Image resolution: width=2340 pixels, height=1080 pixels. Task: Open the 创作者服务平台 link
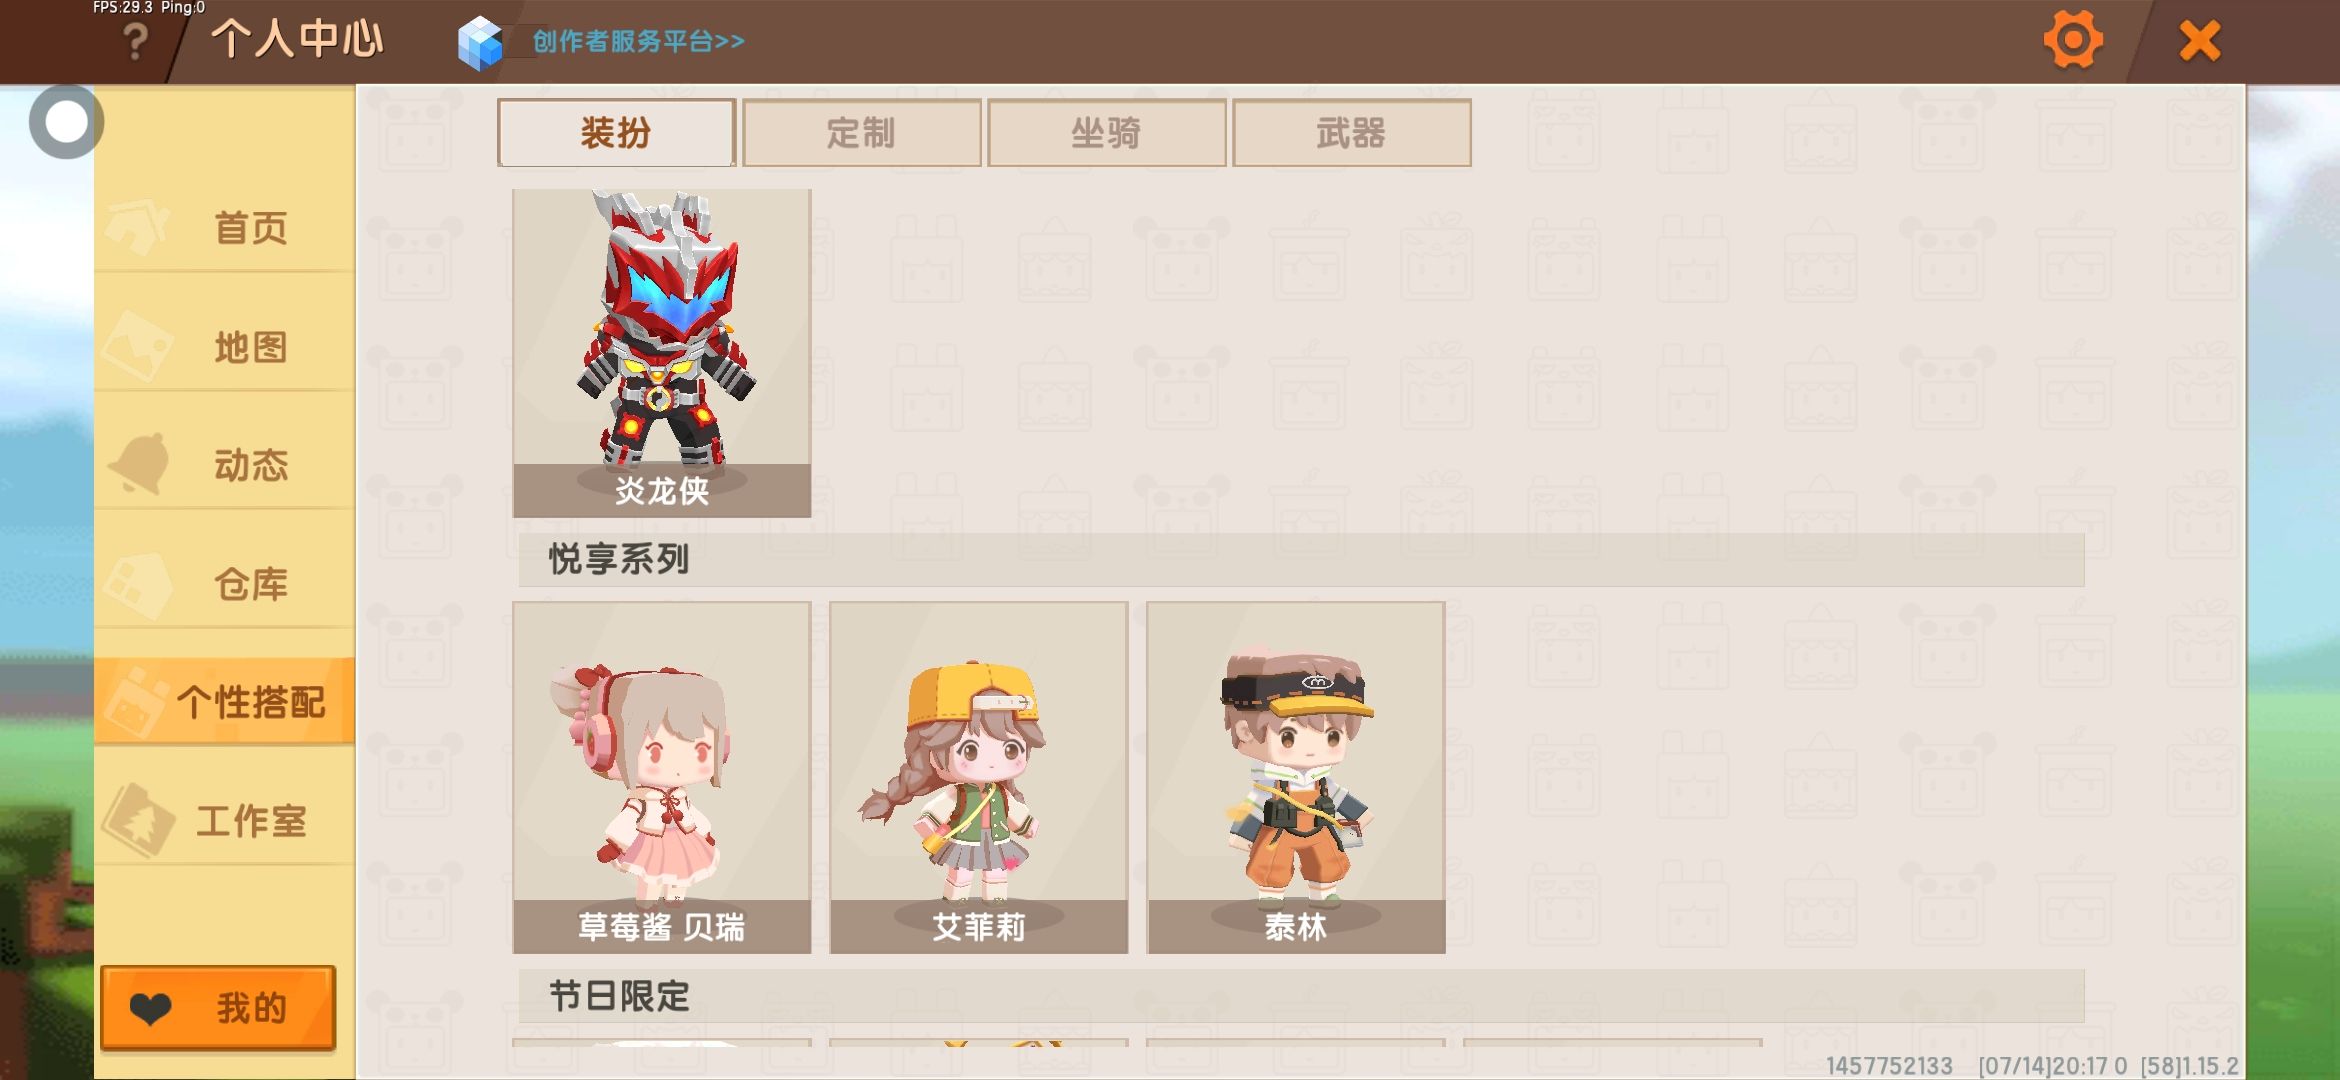(x=638, y=41)
